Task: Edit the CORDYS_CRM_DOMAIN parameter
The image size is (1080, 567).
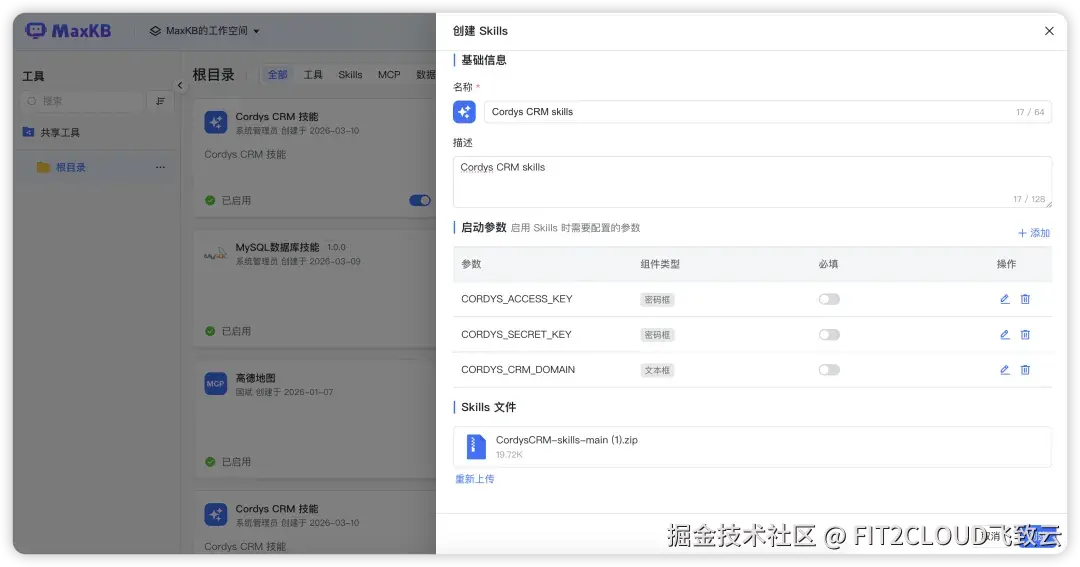Action: click(1005, 370)
